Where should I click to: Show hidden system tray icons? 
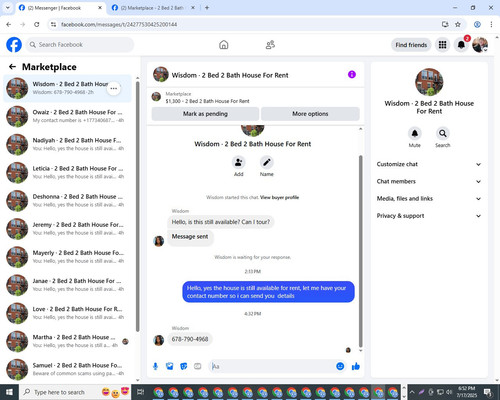[x=412, y=392]
